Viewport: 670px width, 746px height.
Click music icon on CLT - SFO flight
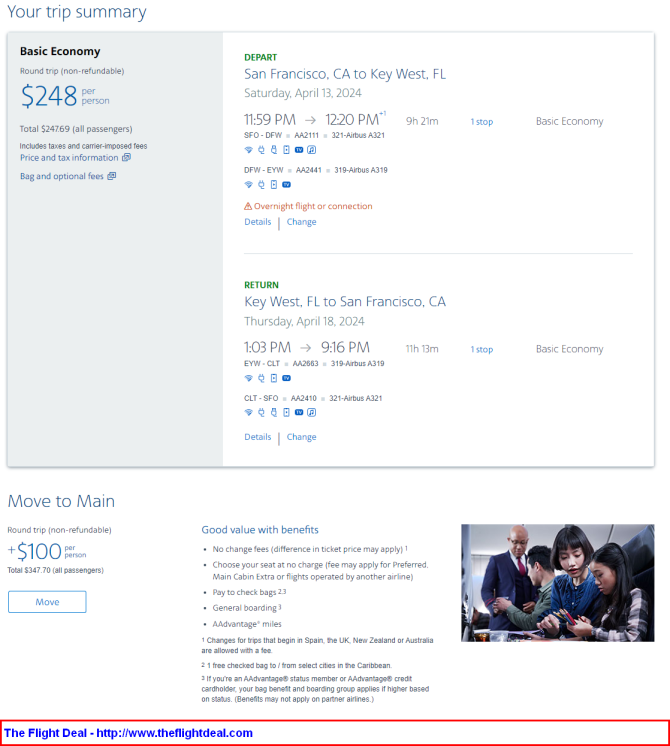coord(311,412)
